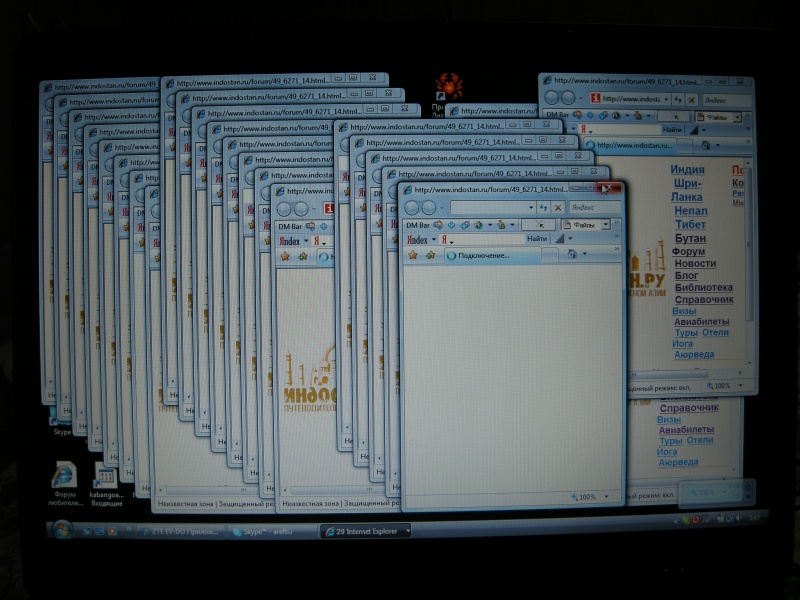Click the Home icon in the frontmost window
The height and width of the screenshot is (600, 800).
(x=571, y=254)
